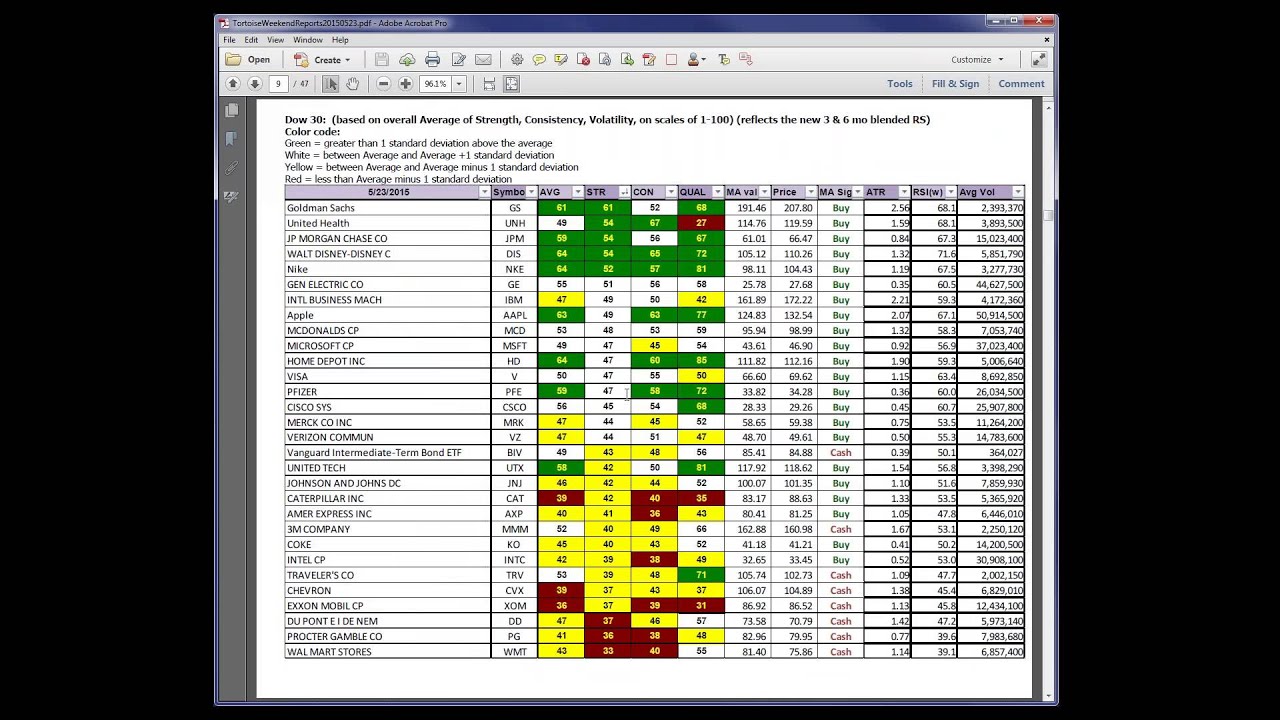Open the page thumbnails panel
1280x720 pixels.
(232, 111)
